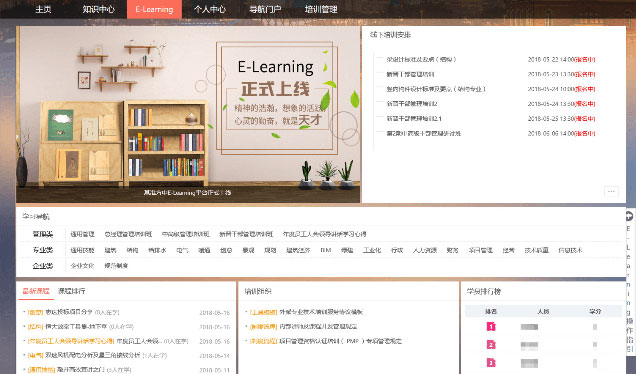Click the E-Learning 正式上线 banner image
The image size is (636, 374).
(x=188, y=114)
